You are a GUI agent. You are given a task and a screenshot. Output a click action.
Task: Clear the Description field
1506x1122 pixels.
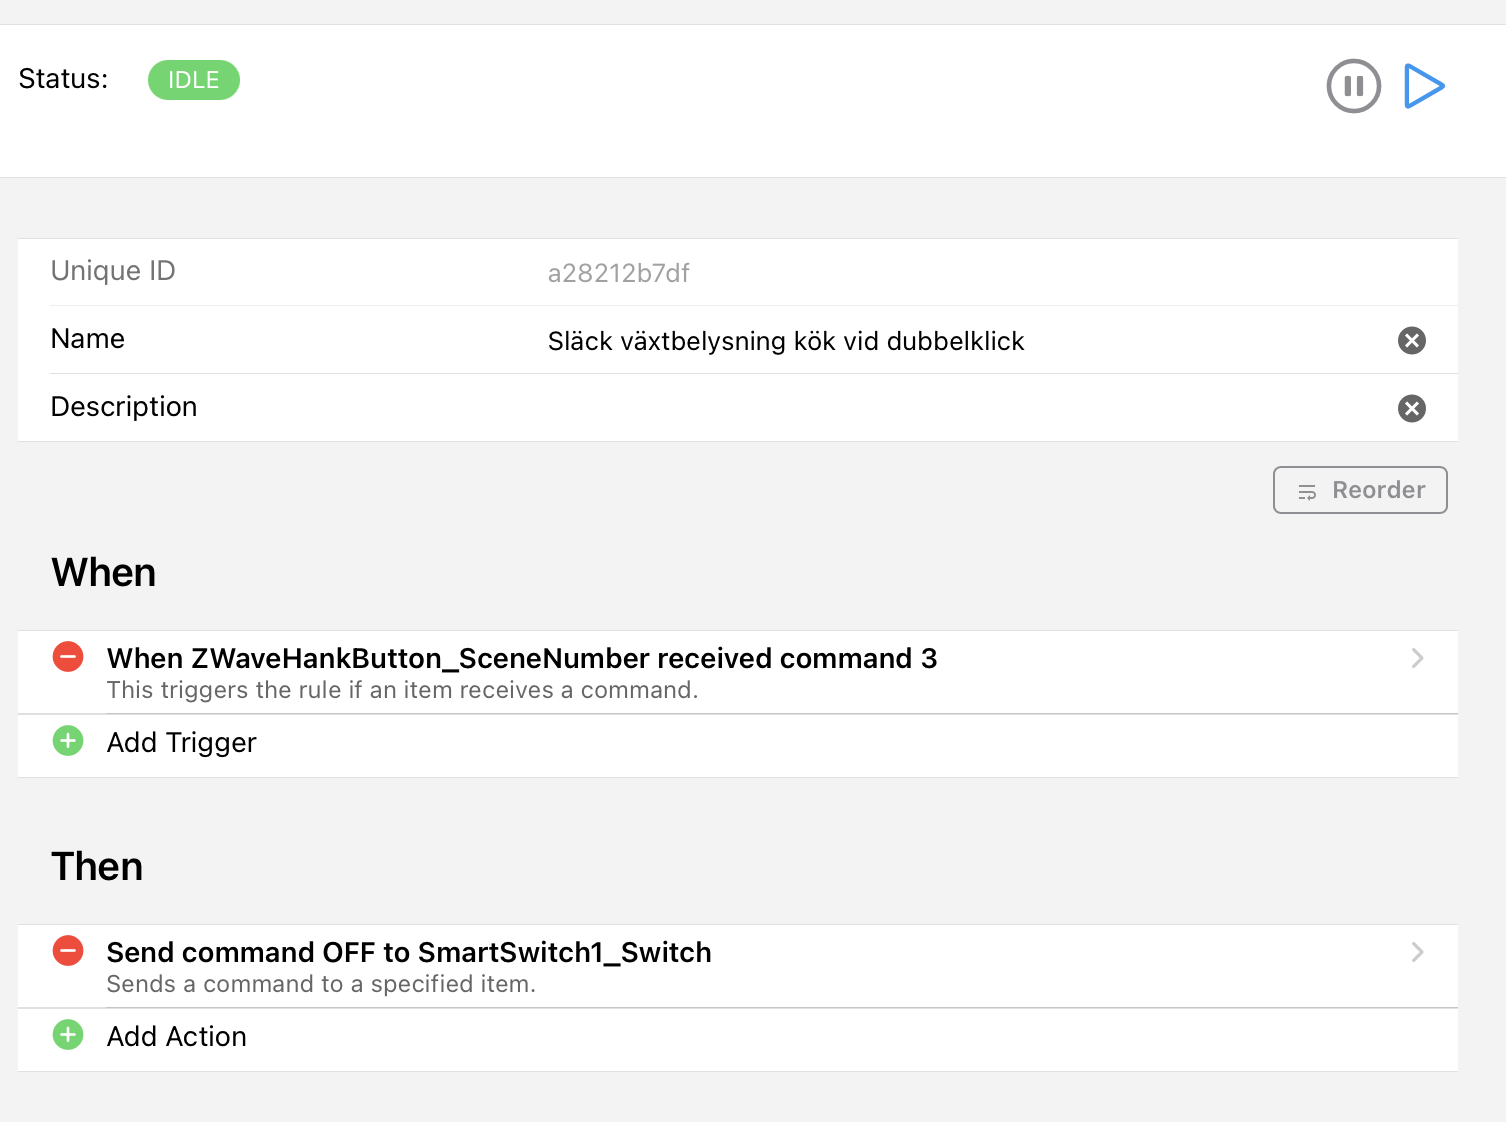pos(1411,408)
